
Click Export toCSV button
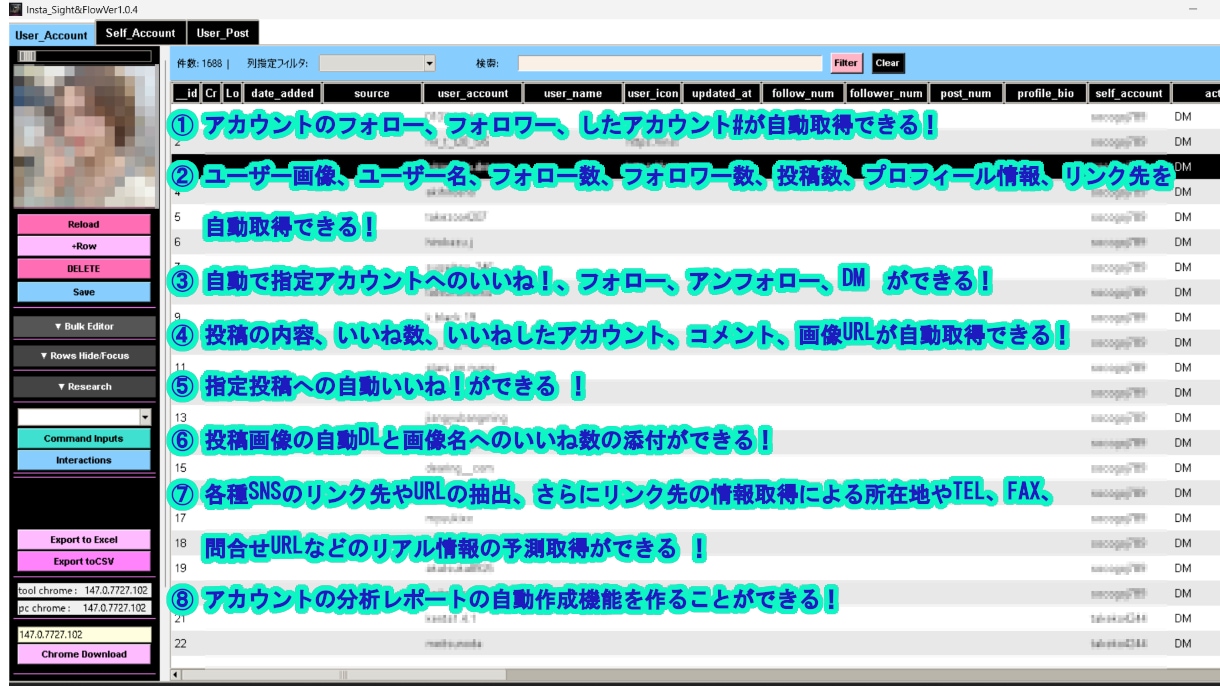coord(84,561)
